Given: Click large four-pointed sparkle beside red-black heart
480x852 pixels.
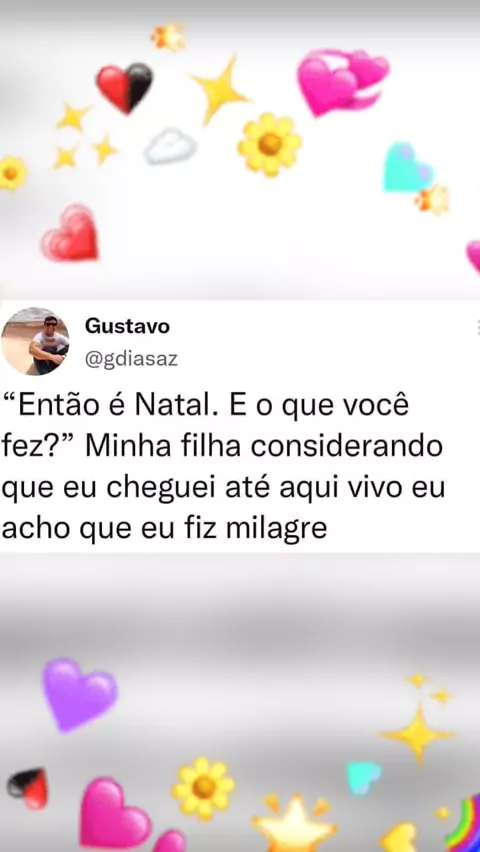Looking at the screenshot, I should 219,91.
